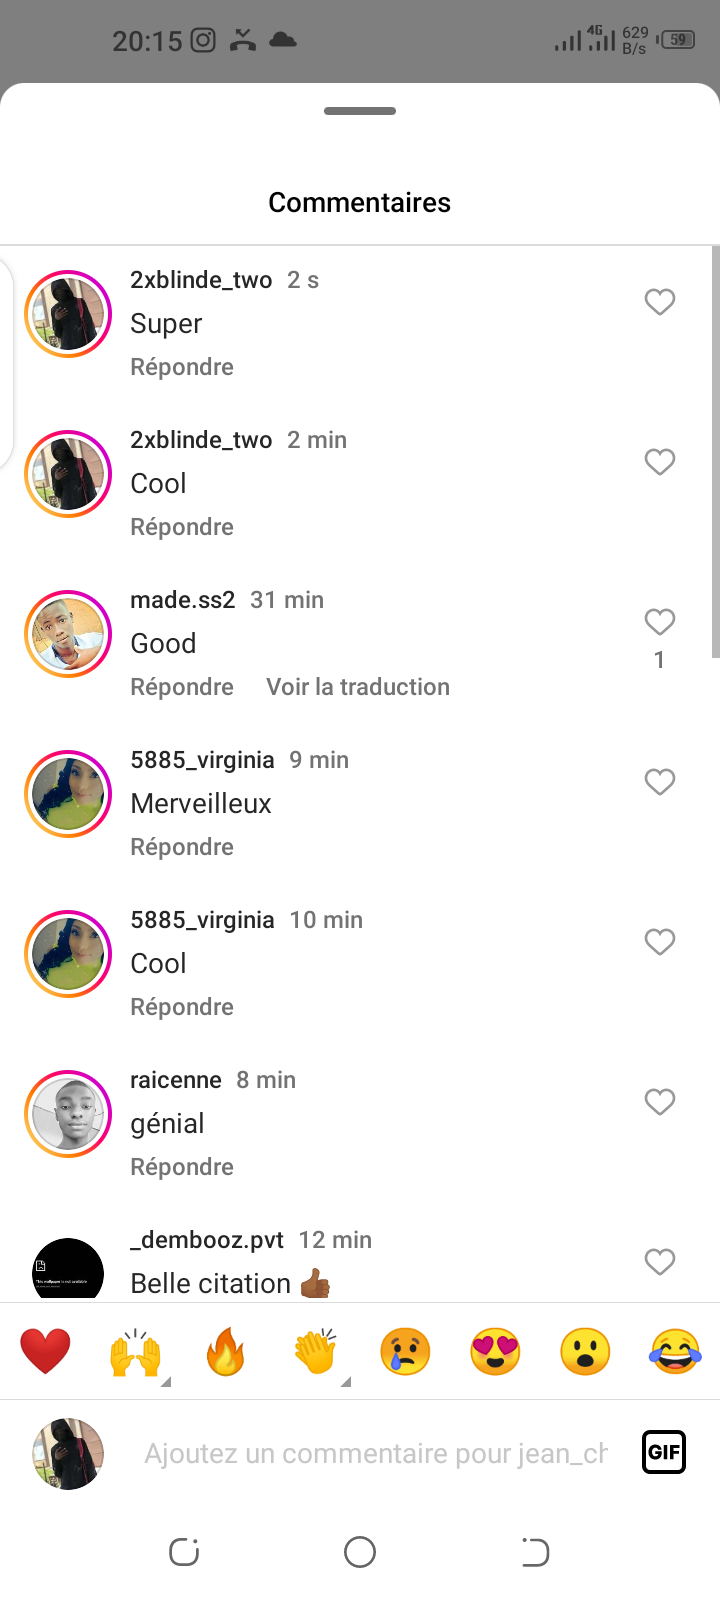The height and width of the screenshot is (1600, 720).
Task: Open the GIF picker
Action: tap(664, 1452)
